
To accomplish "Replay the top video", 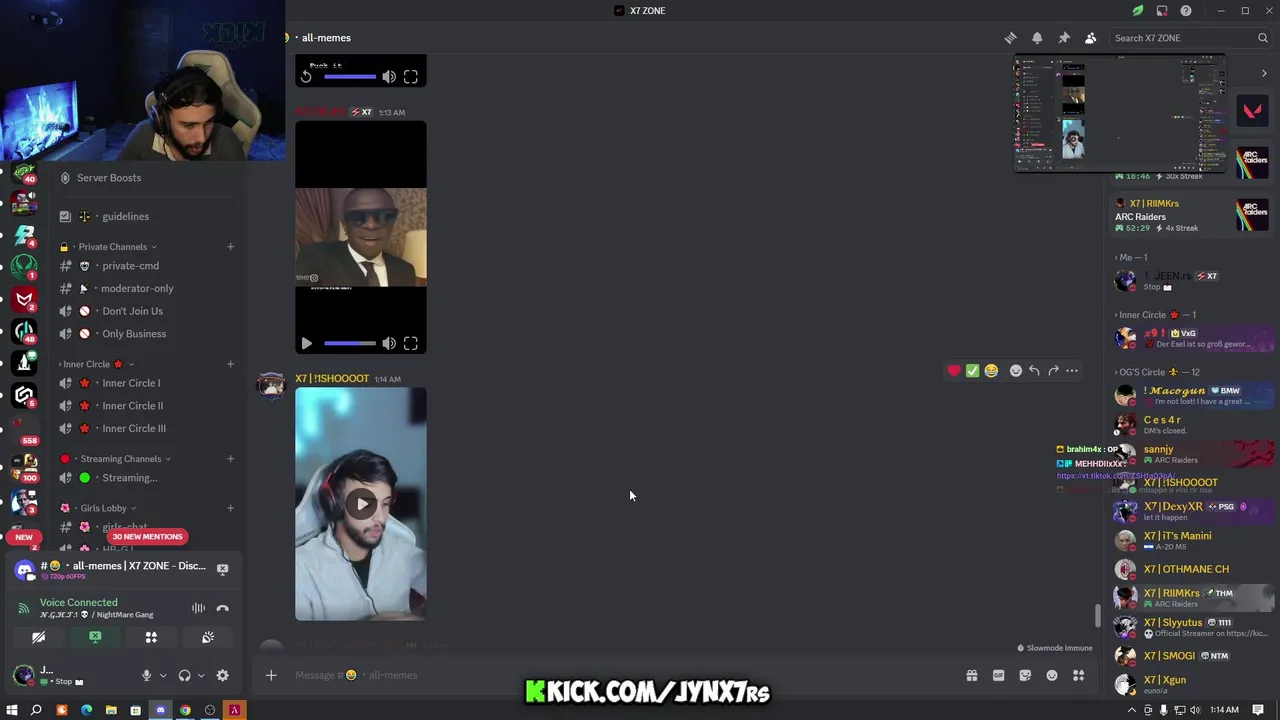I will 306,77.
